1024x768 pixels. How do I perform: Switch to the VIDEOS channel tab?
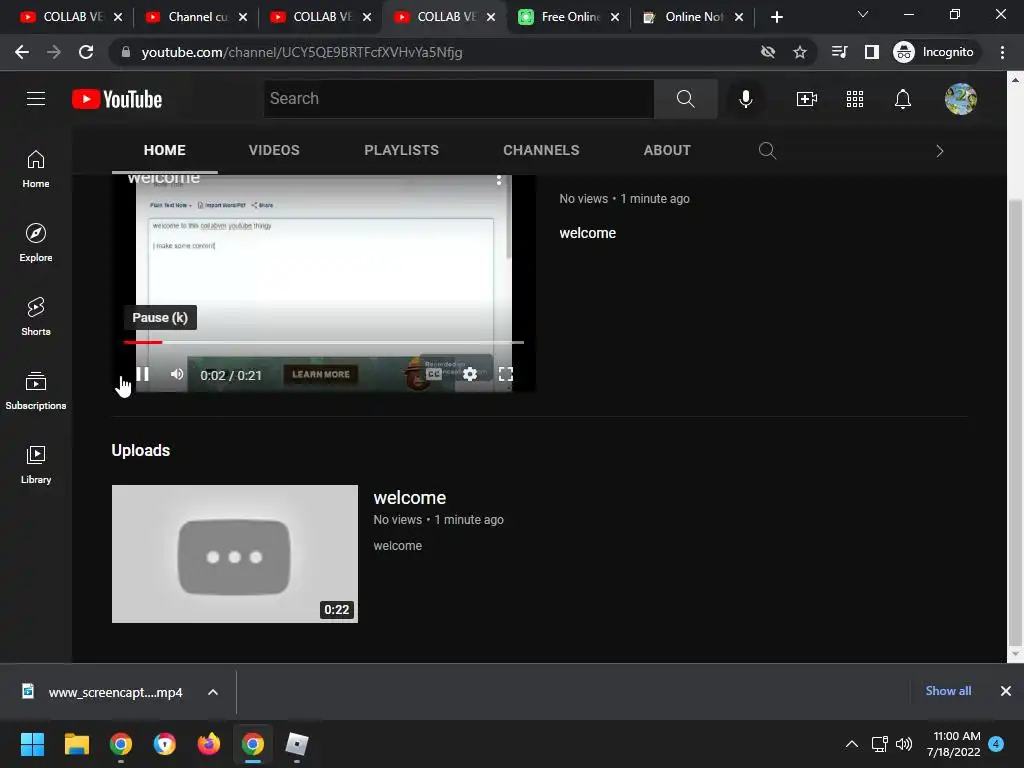[x=274, y=150]
